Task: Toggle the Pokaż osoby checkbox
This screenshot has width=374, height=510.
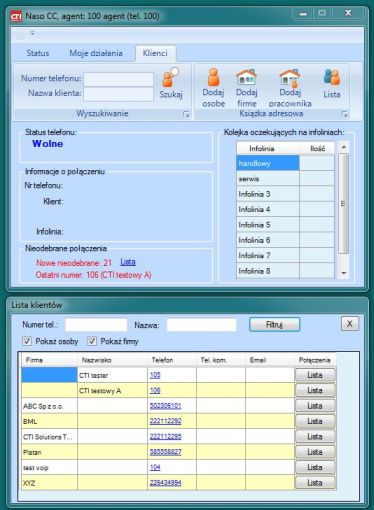Action: tap(27, 341)
